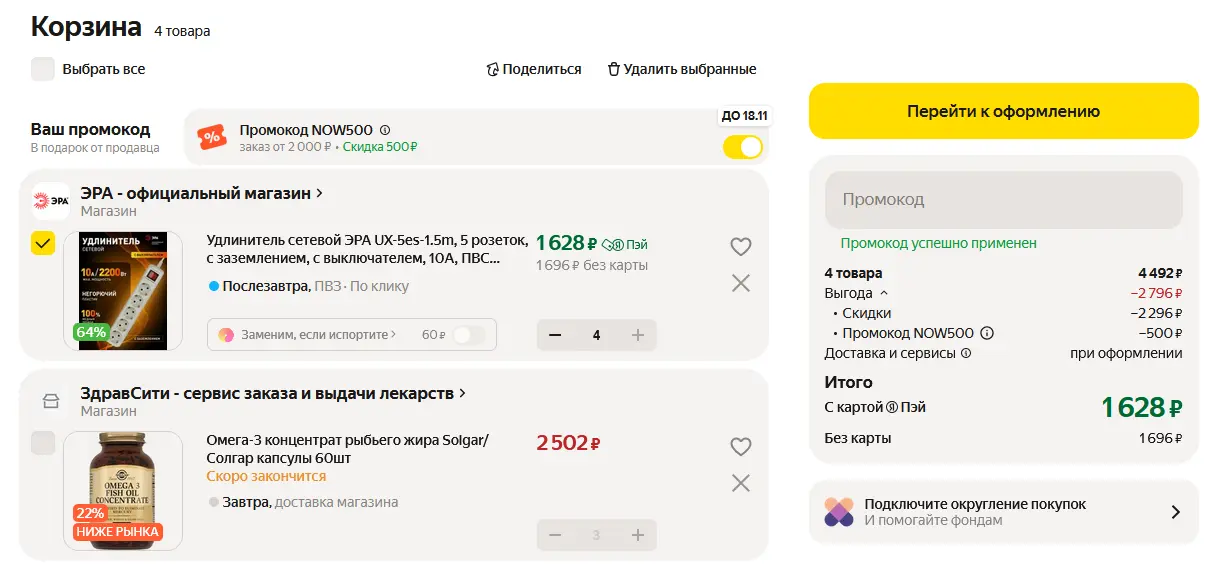Viewport: 1208px width, 571px height.
Task: Remove Omega-3 Solgar item with X icon
Action: (x=740, y=483)
